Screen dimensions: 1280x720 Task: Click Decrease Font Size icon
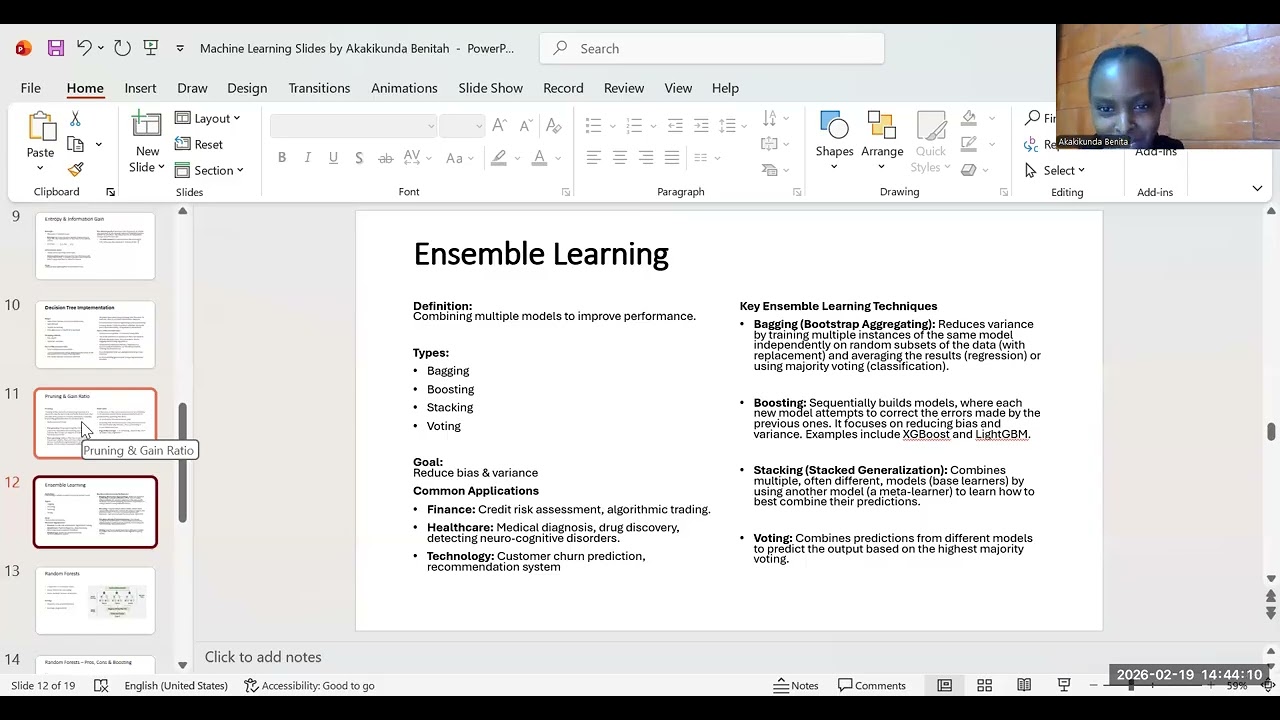coord(525,125)
